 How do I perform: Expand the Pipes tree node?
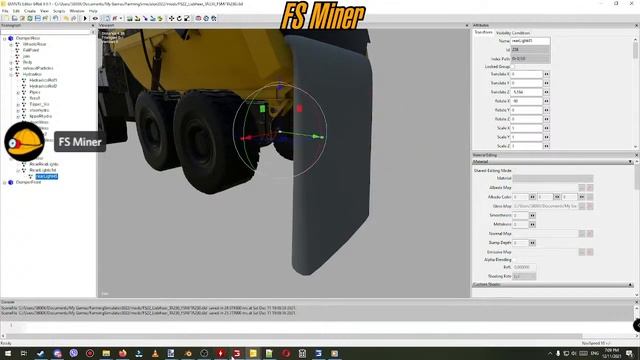pyautogui.click(x=18, y=93)
